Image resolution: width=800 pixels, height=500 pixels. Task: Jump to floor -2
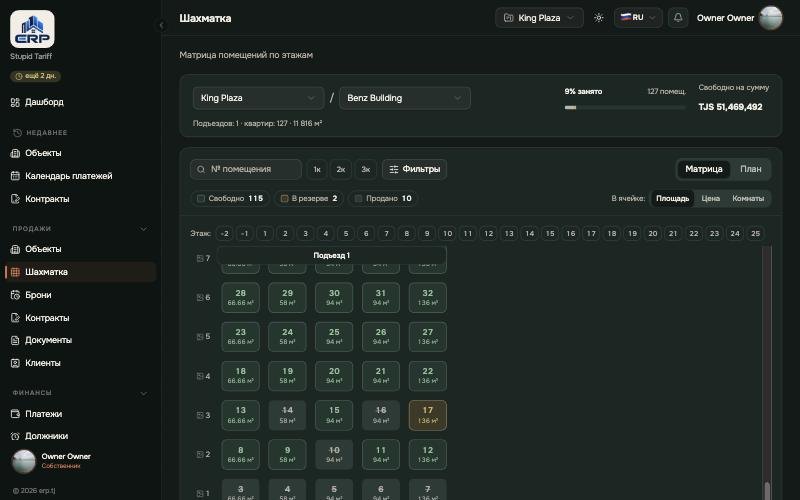(x=224, y=234)
